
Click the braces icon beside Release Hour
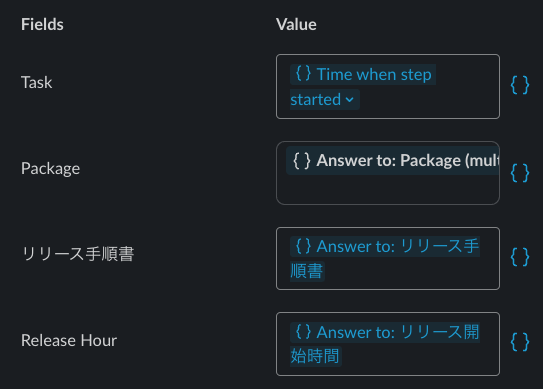[520, 342]
